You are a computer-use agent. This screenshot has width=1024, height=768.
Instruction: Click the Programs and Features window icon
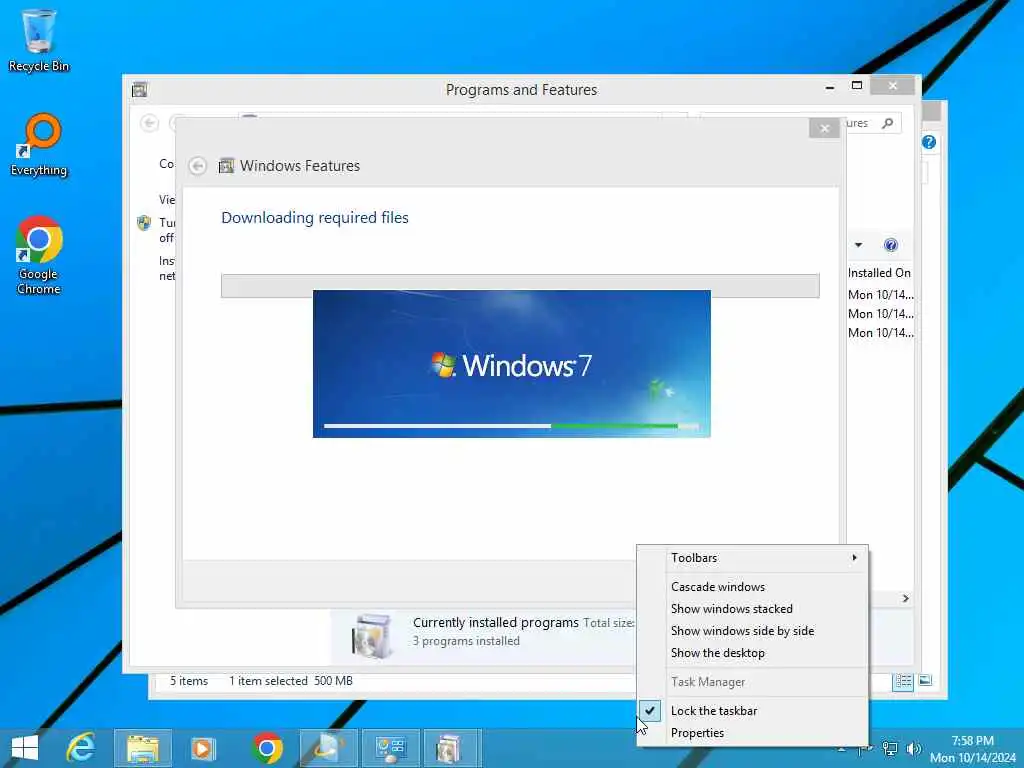coord(139,90)
